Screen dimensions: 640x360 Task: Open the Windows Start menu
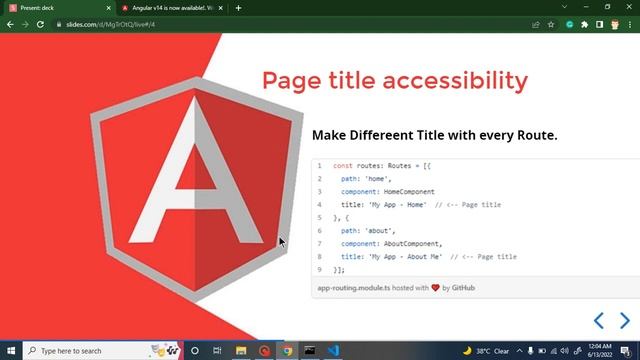(11, 351)
